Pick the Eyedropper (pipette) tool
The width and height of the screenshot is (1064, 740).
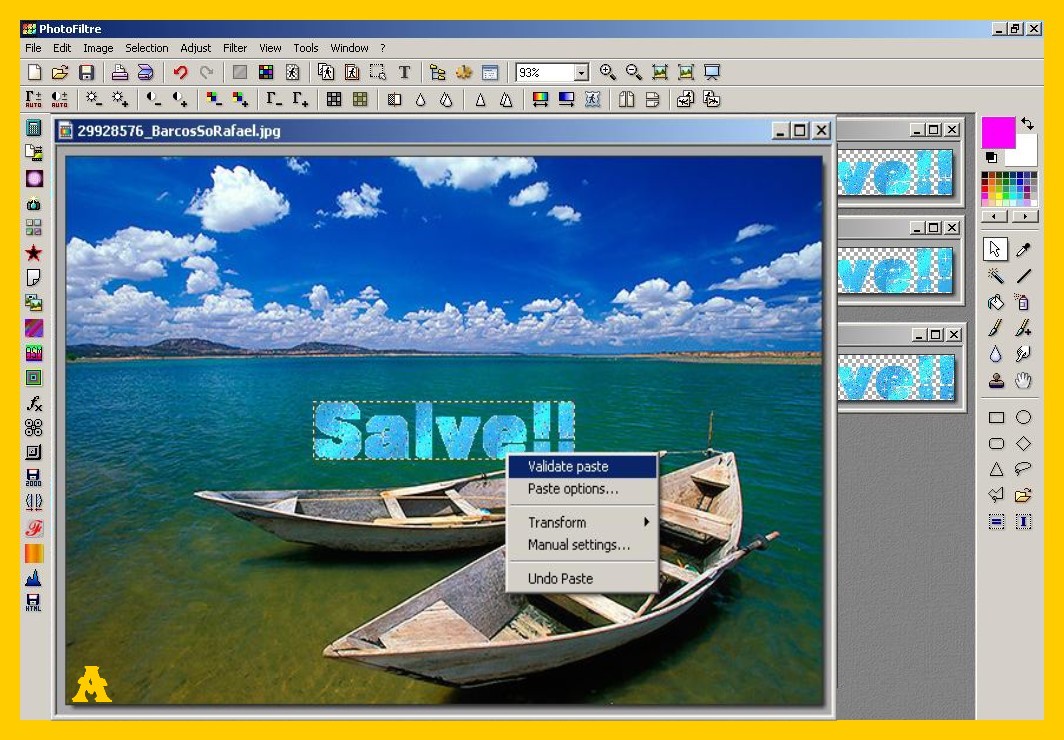coord(1023,250)
